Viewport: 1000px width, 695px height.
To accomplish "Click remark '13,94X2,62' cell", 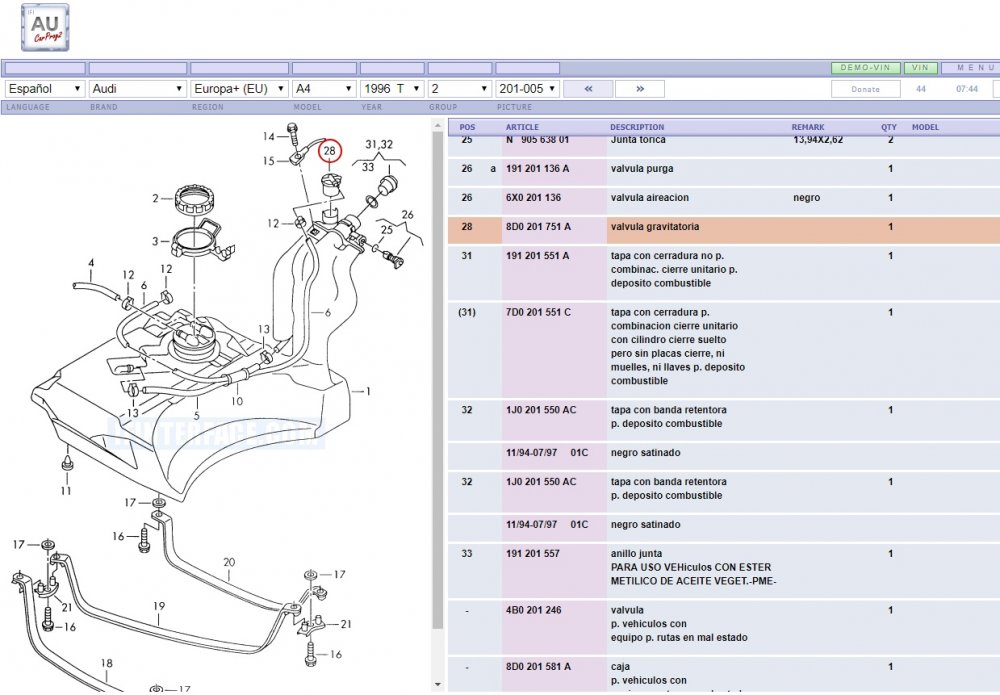I will (x=818, y=140).
